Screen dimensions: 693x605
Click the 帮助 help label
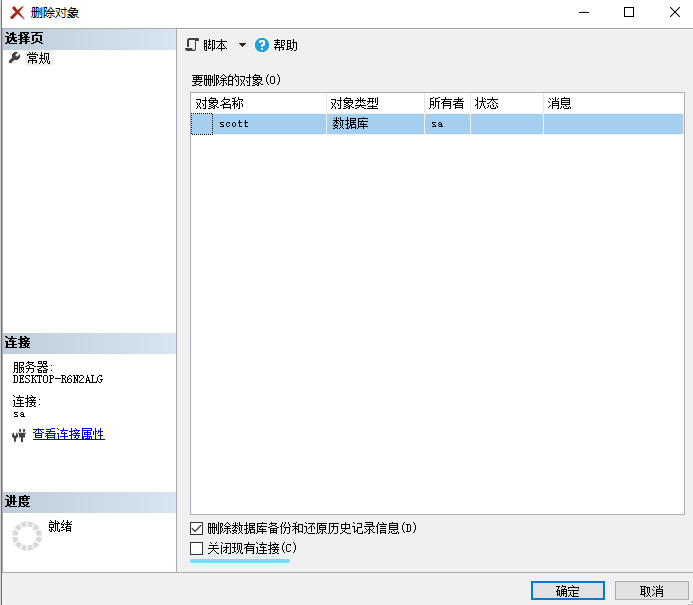(x=285, y=45)
